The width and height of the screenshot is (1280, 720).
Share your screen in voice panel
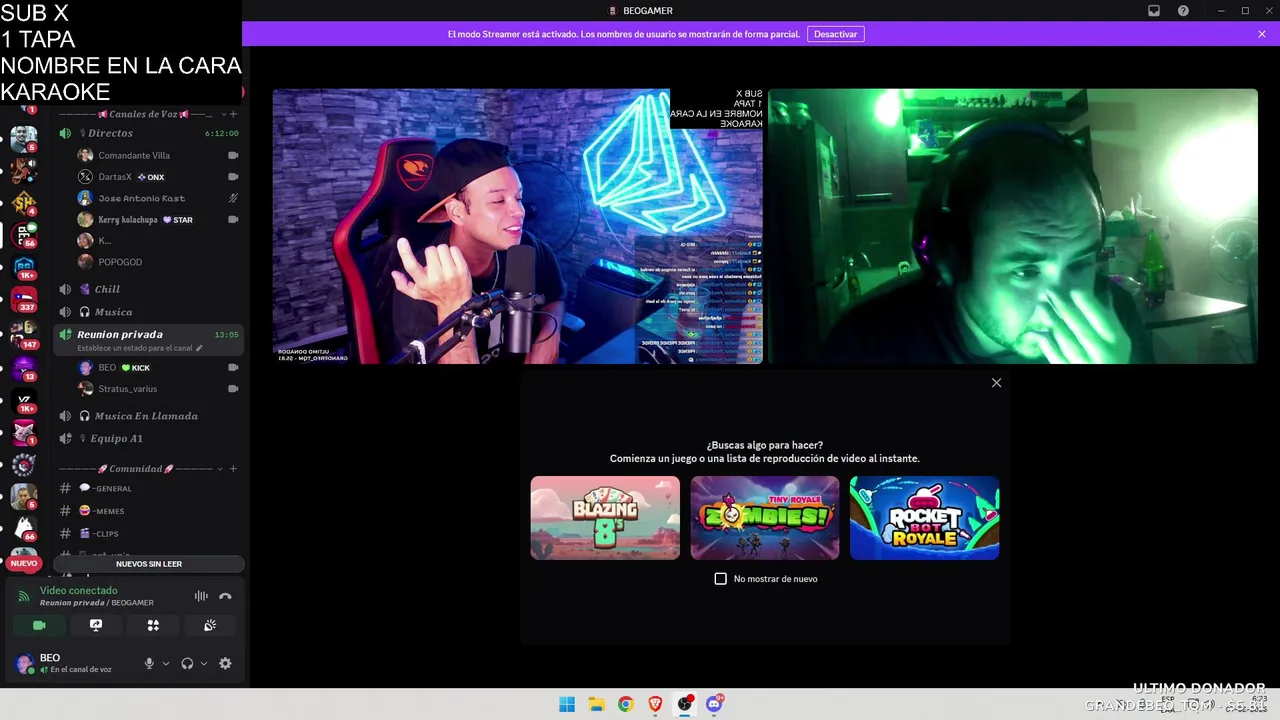(x=96, y=625)
